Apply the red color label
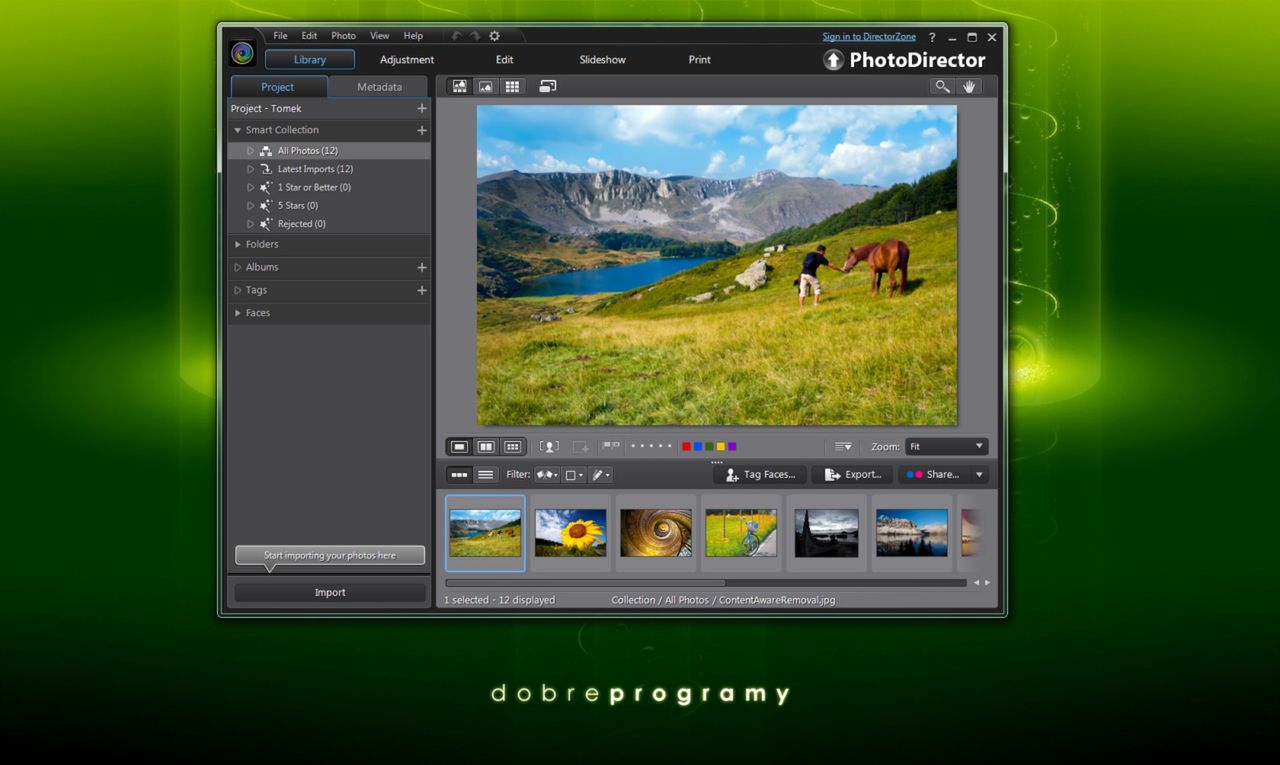This screenshot has height=765, width=1280. [x=686, y=447]
